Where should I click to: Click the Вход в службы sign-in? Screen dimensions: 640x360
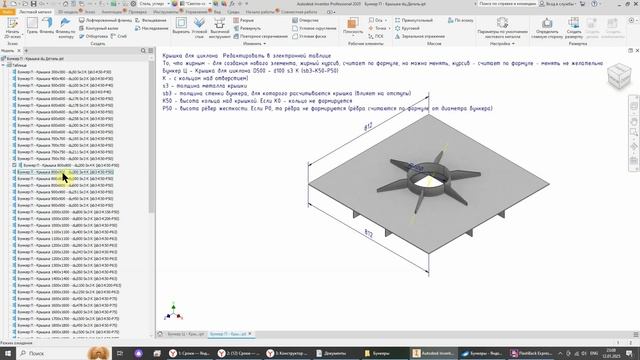click(557, 4)
